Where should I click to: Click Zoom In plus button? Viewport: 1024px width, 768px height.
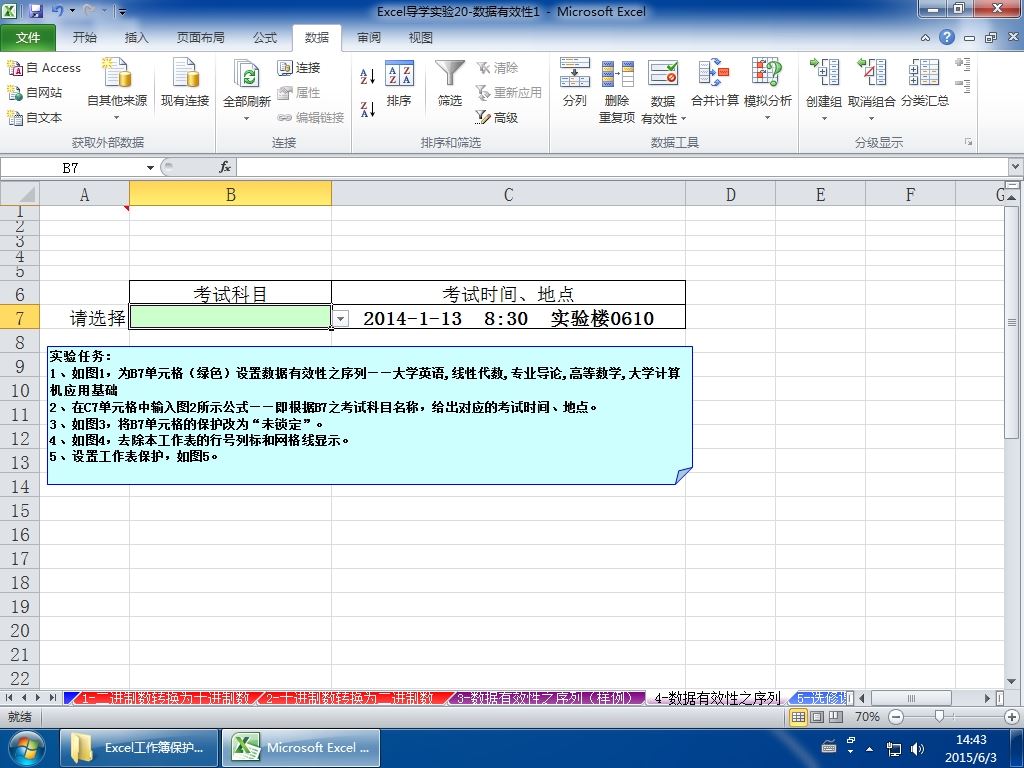(x=1012, y=717)
